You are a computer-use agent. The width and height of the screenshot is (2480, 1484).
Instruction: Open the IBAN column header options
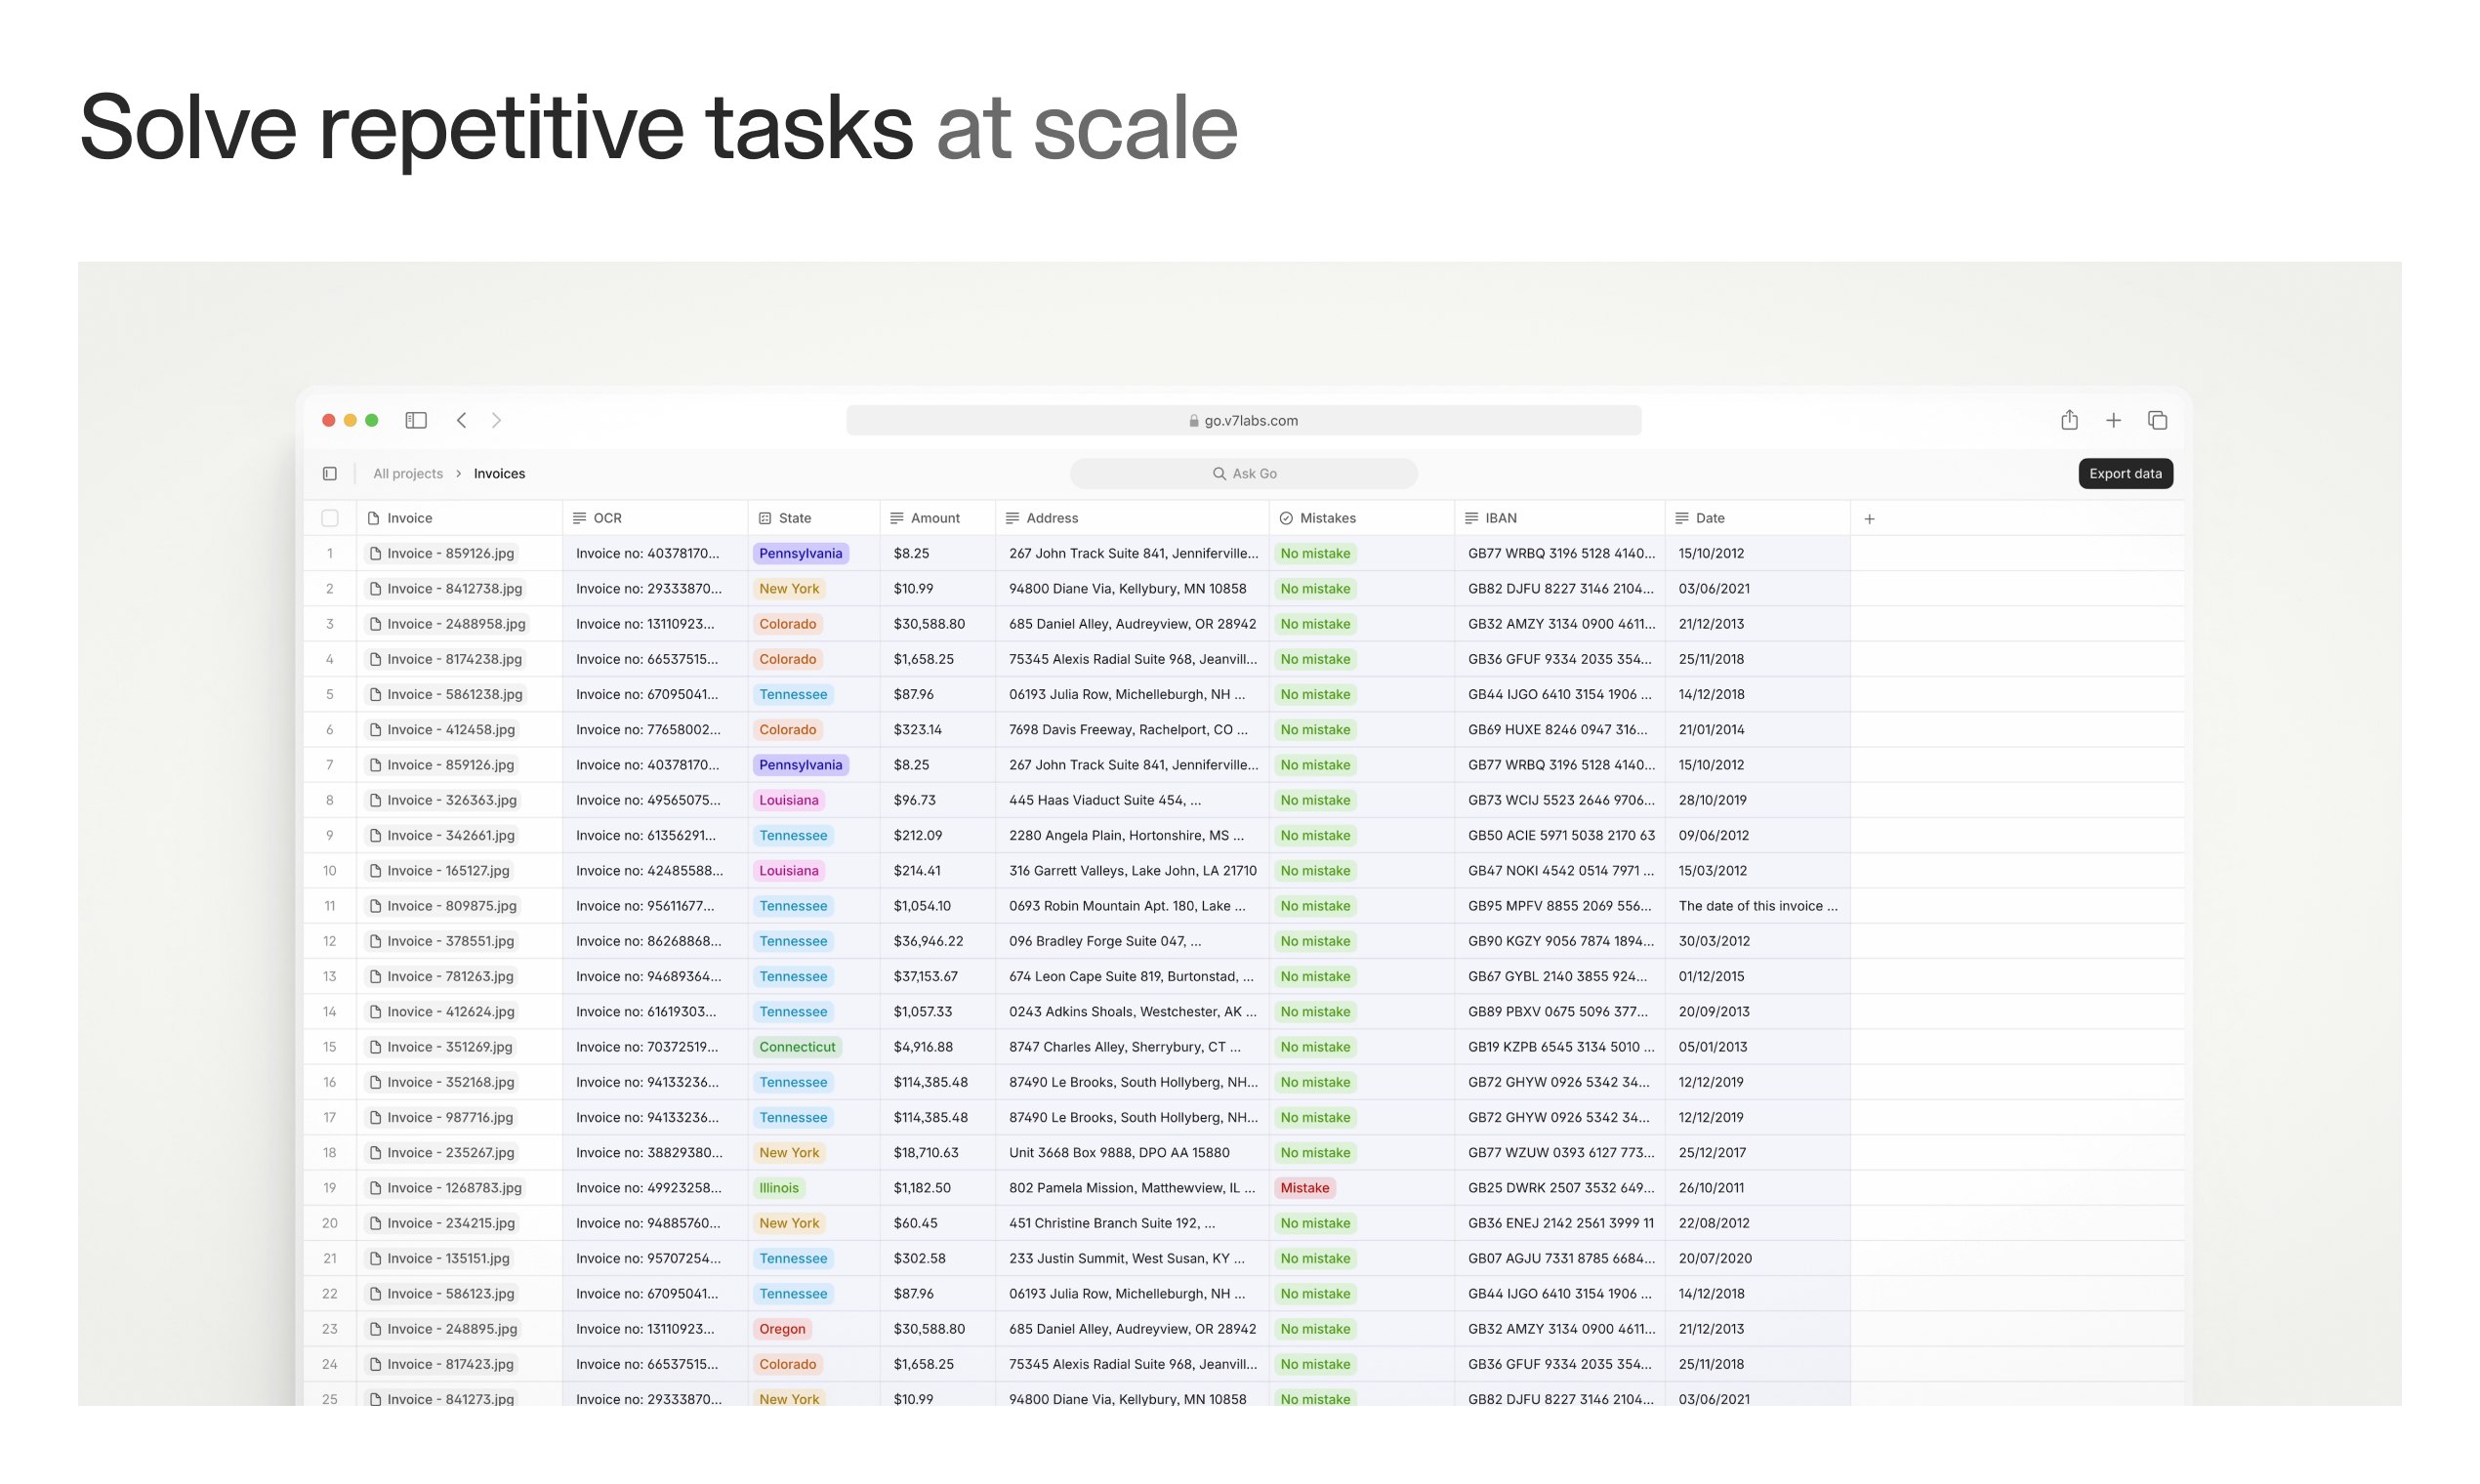[x=1500, y=518]
